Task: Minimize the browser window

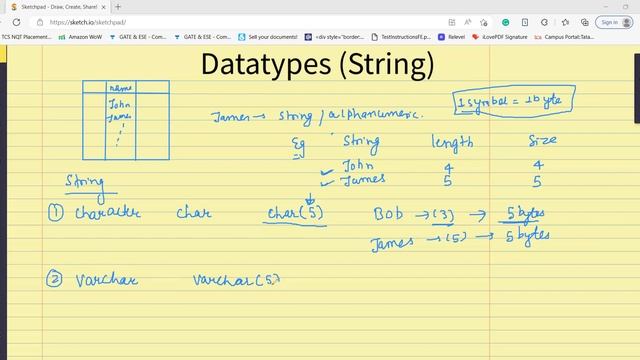Action: pos(606,7)
